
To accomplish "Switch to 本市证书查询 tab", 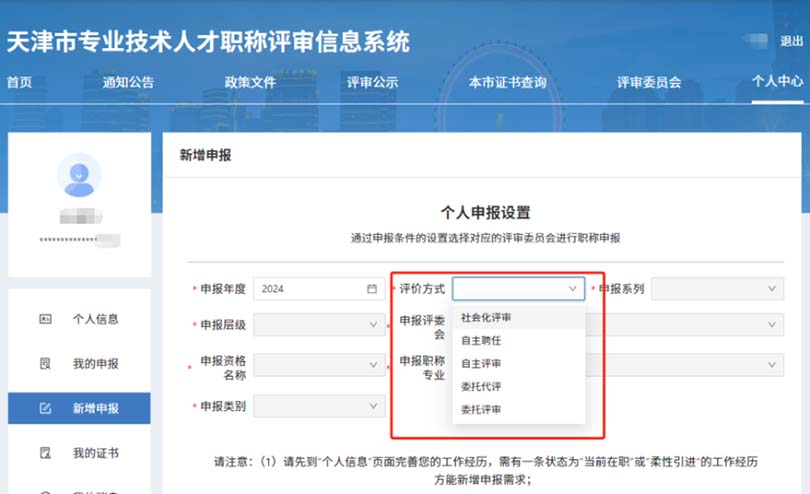I will [508, 82].
